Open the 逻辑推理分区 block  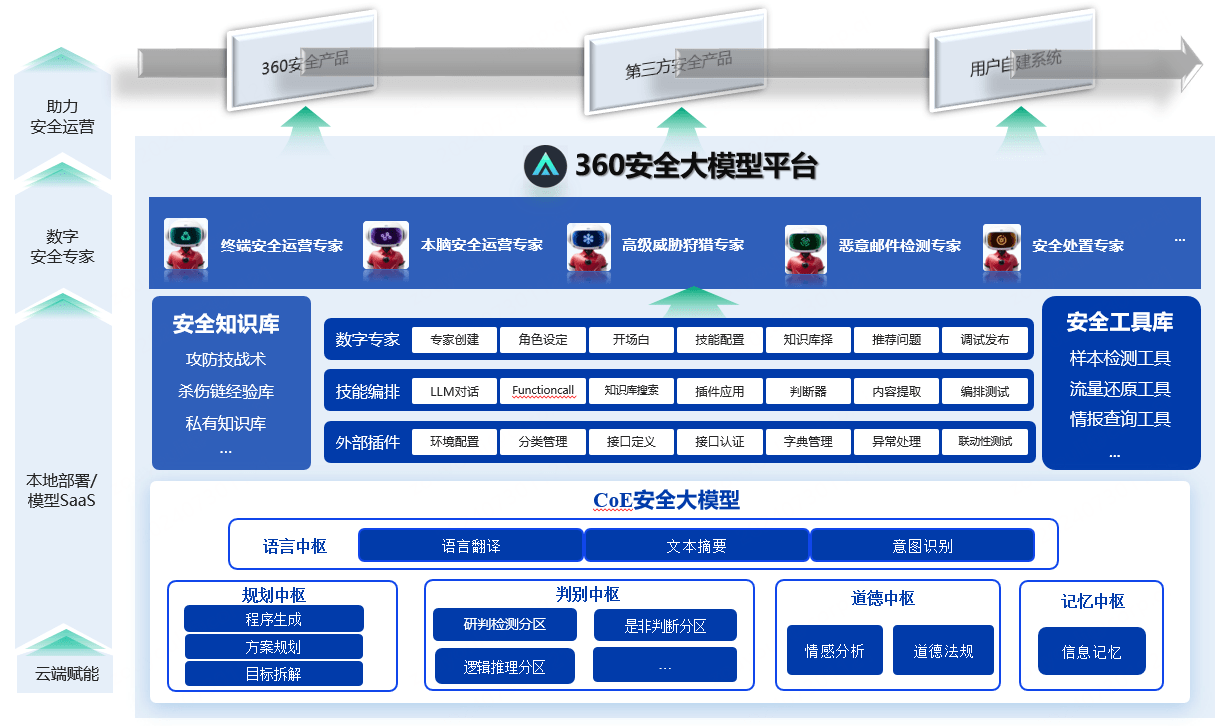pos(505,666)
